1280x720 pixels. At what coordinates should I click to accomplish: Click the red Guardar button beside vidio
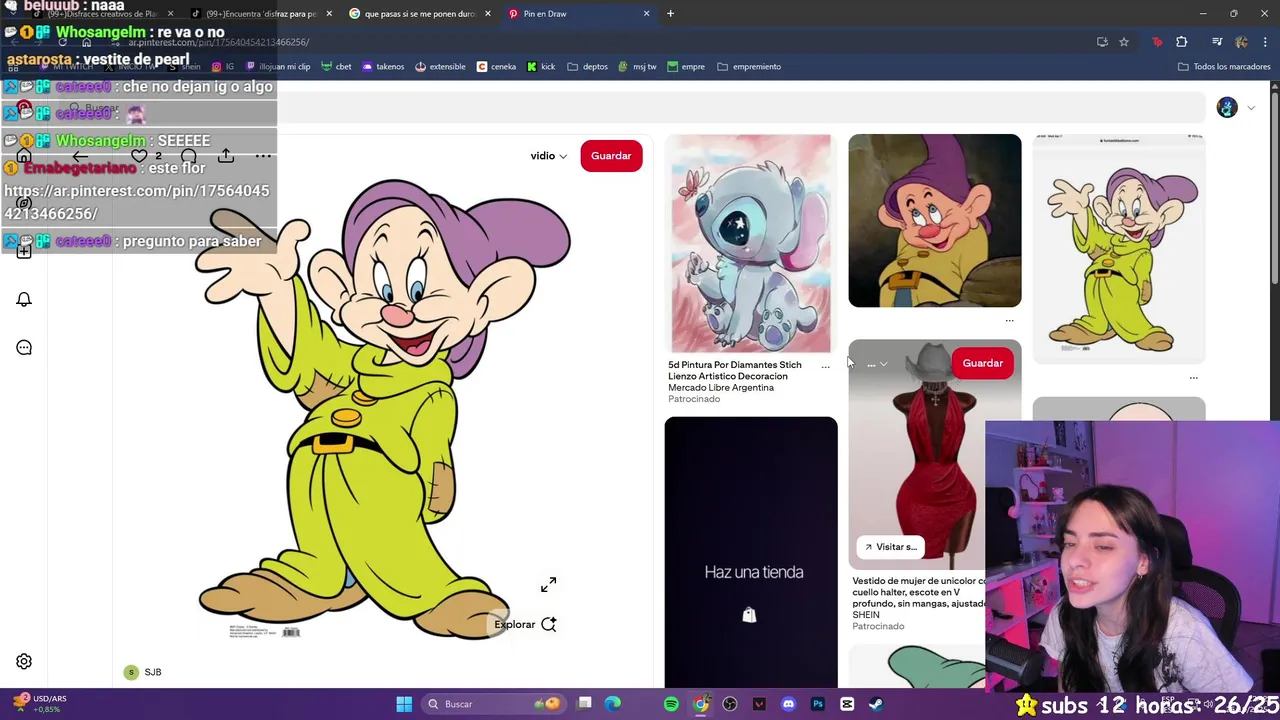coord(611,156)
